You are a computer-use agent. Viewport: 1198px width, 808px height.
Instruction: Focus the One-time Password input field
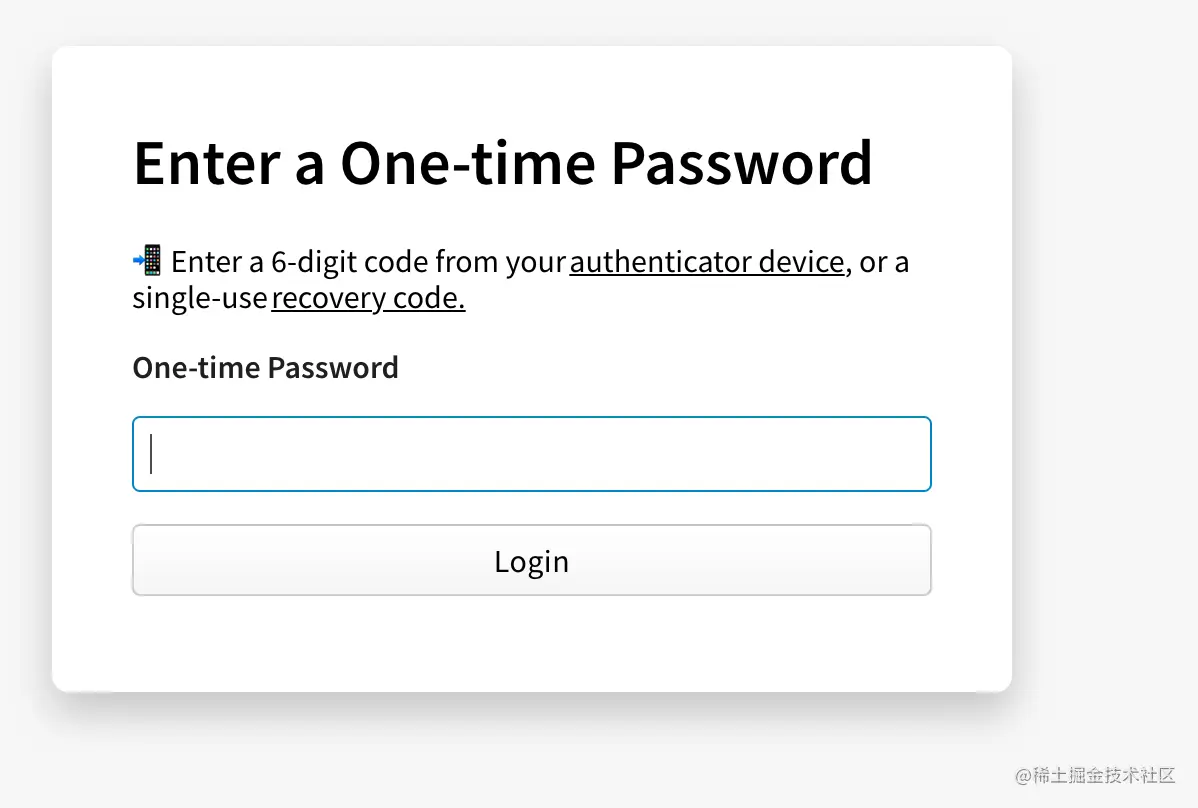[x=531, y=454]
